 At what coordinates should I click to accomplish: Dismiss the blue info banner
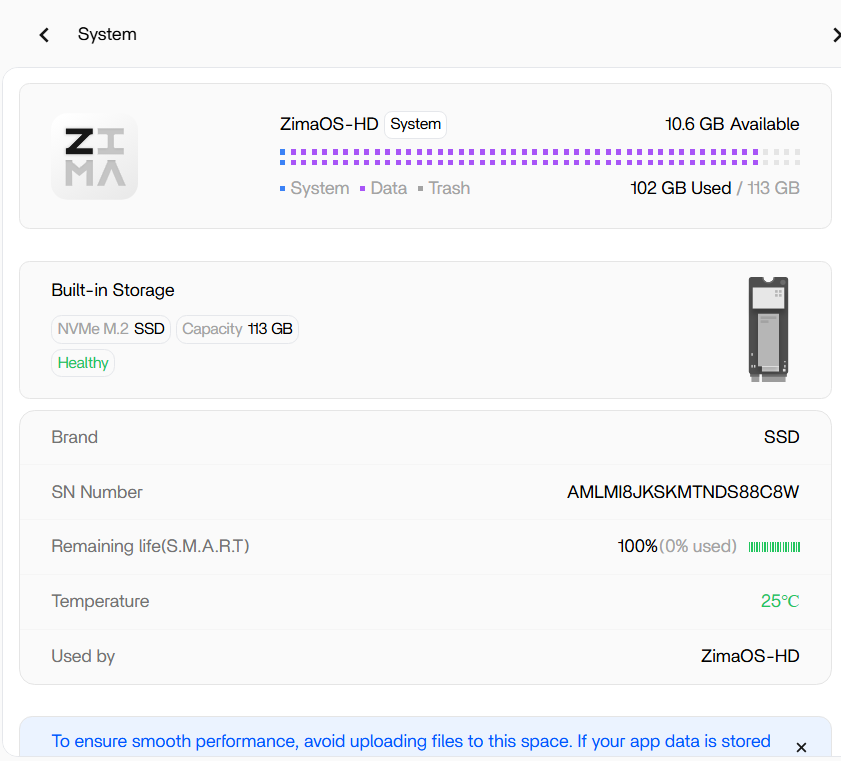tap(800, 747)
